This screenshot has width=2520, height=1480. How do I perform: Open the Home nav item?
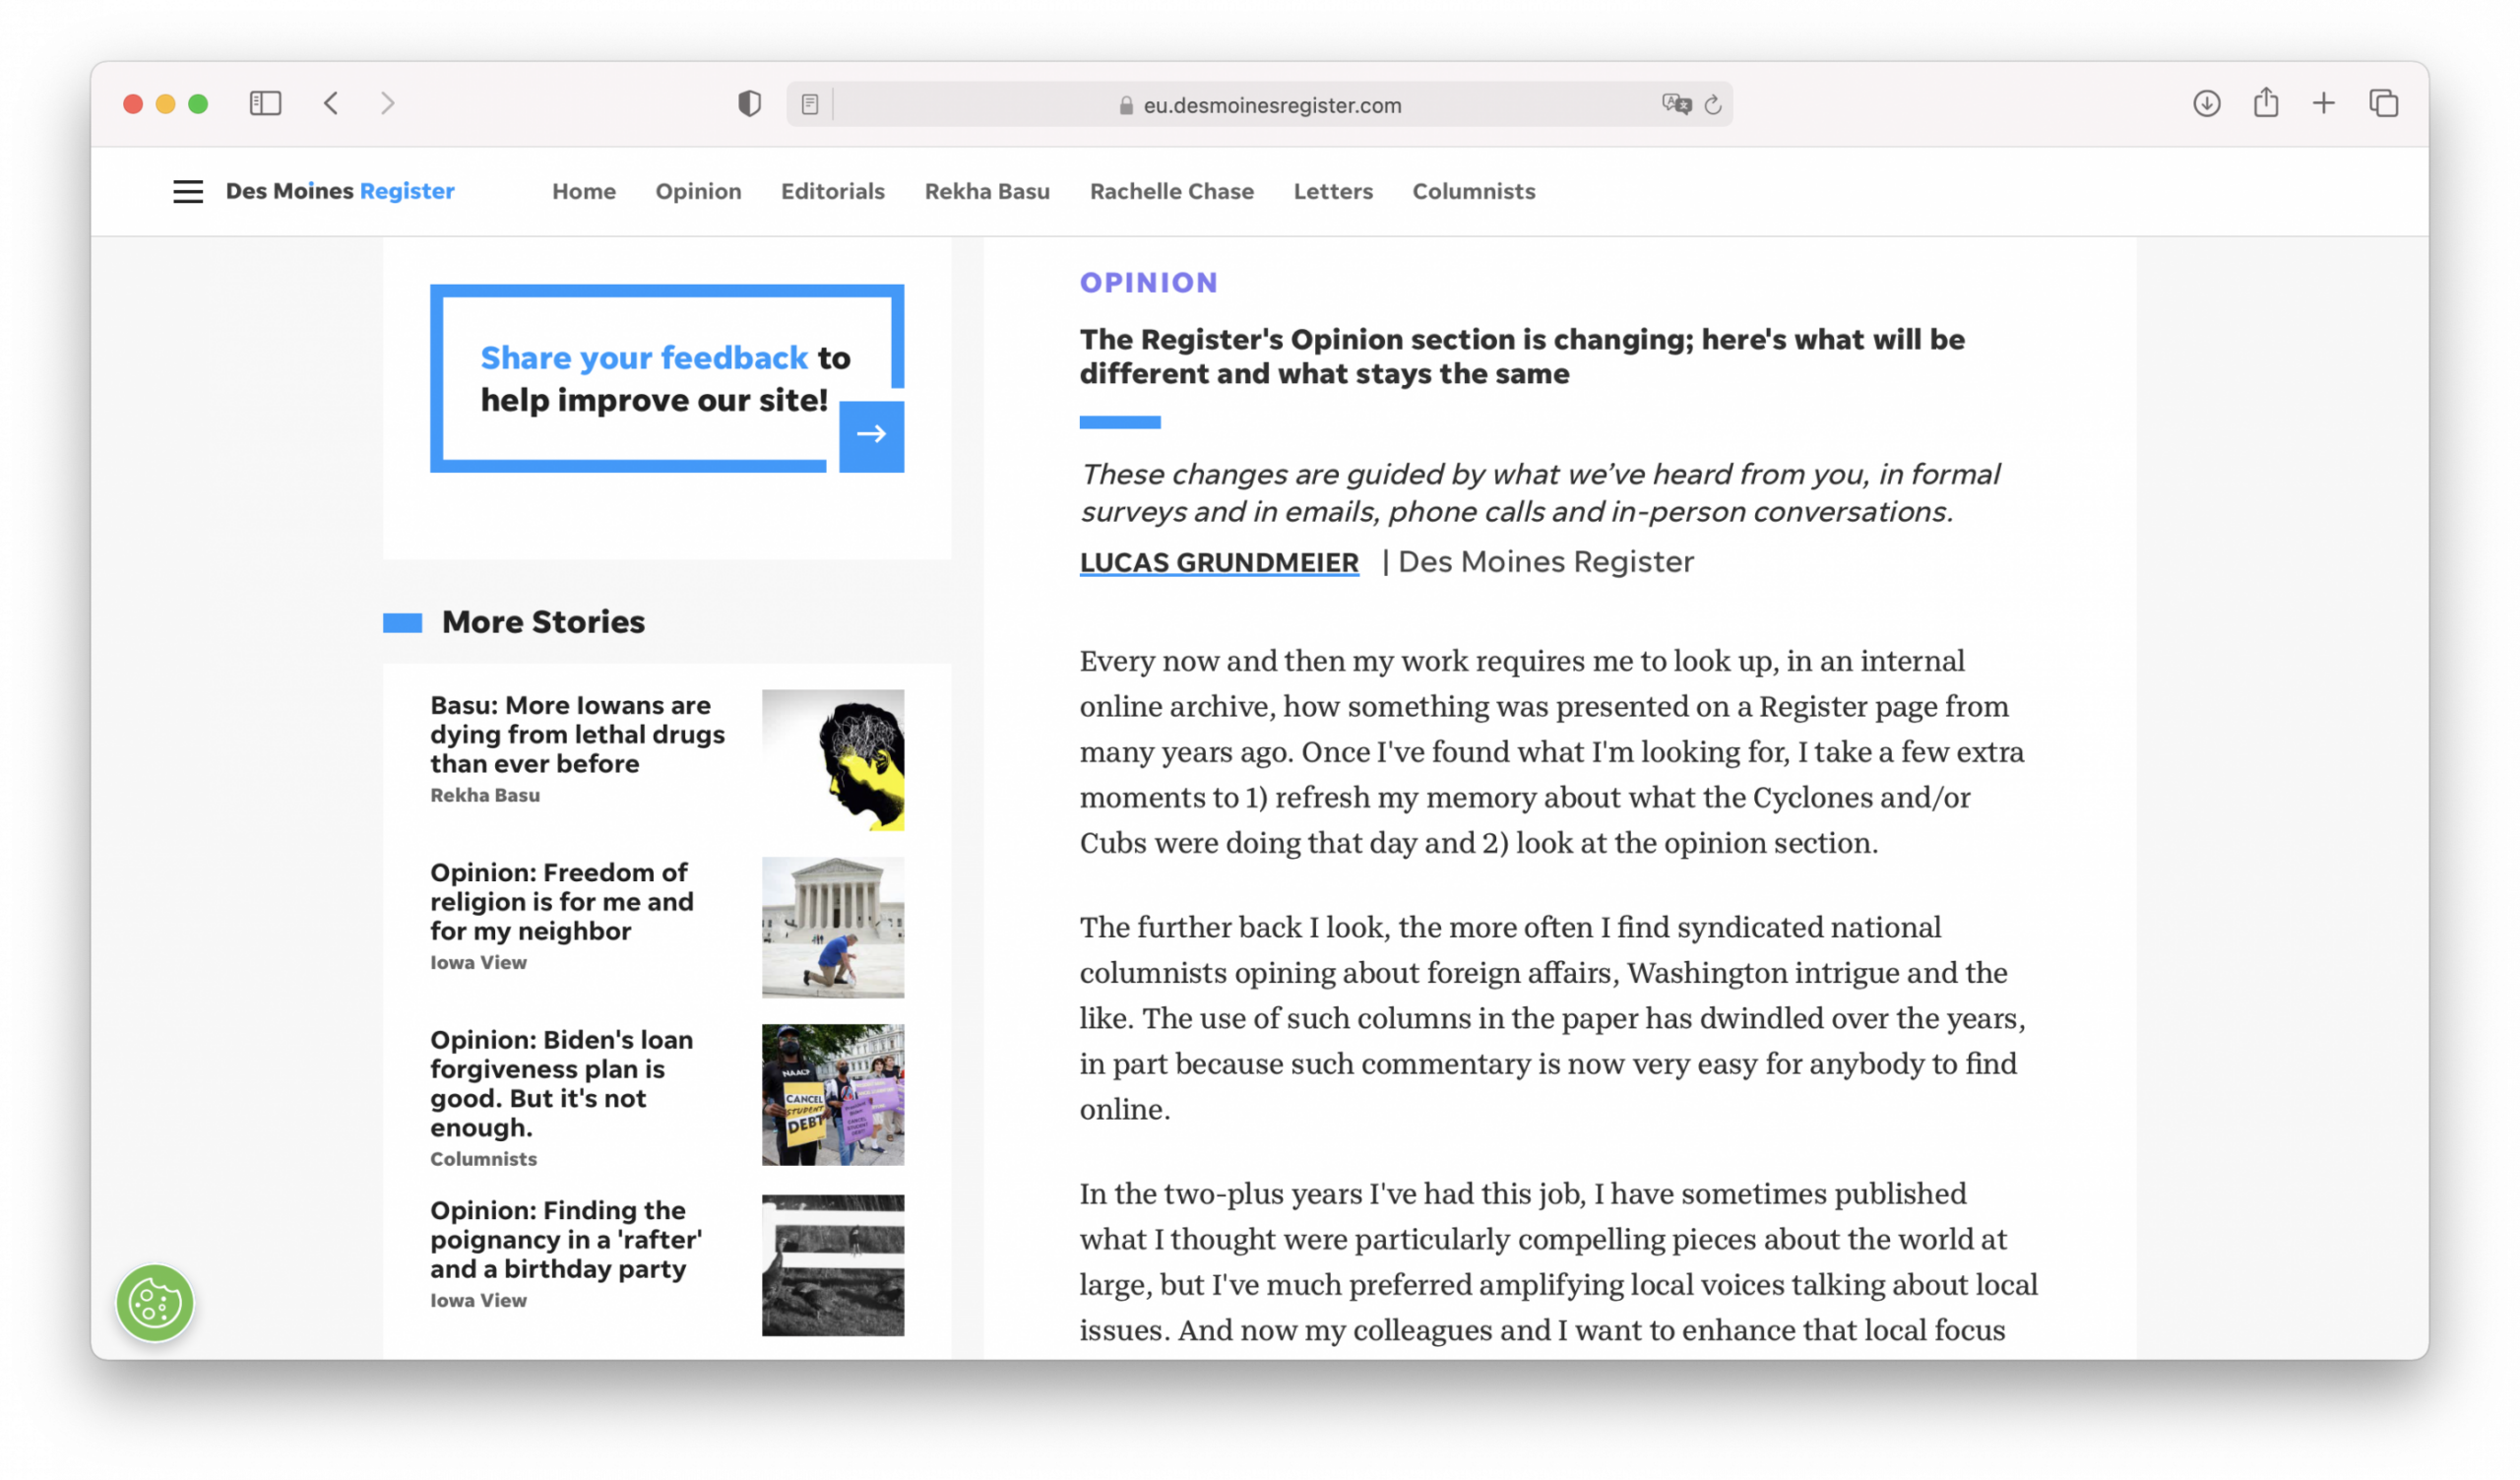tap(584, 191)
